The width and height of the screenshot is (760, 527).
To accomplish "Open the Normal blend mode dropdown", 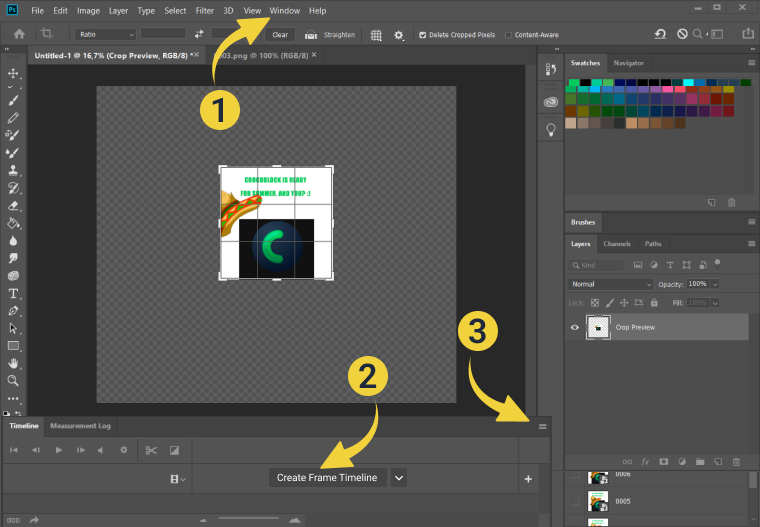I will 611,284.
